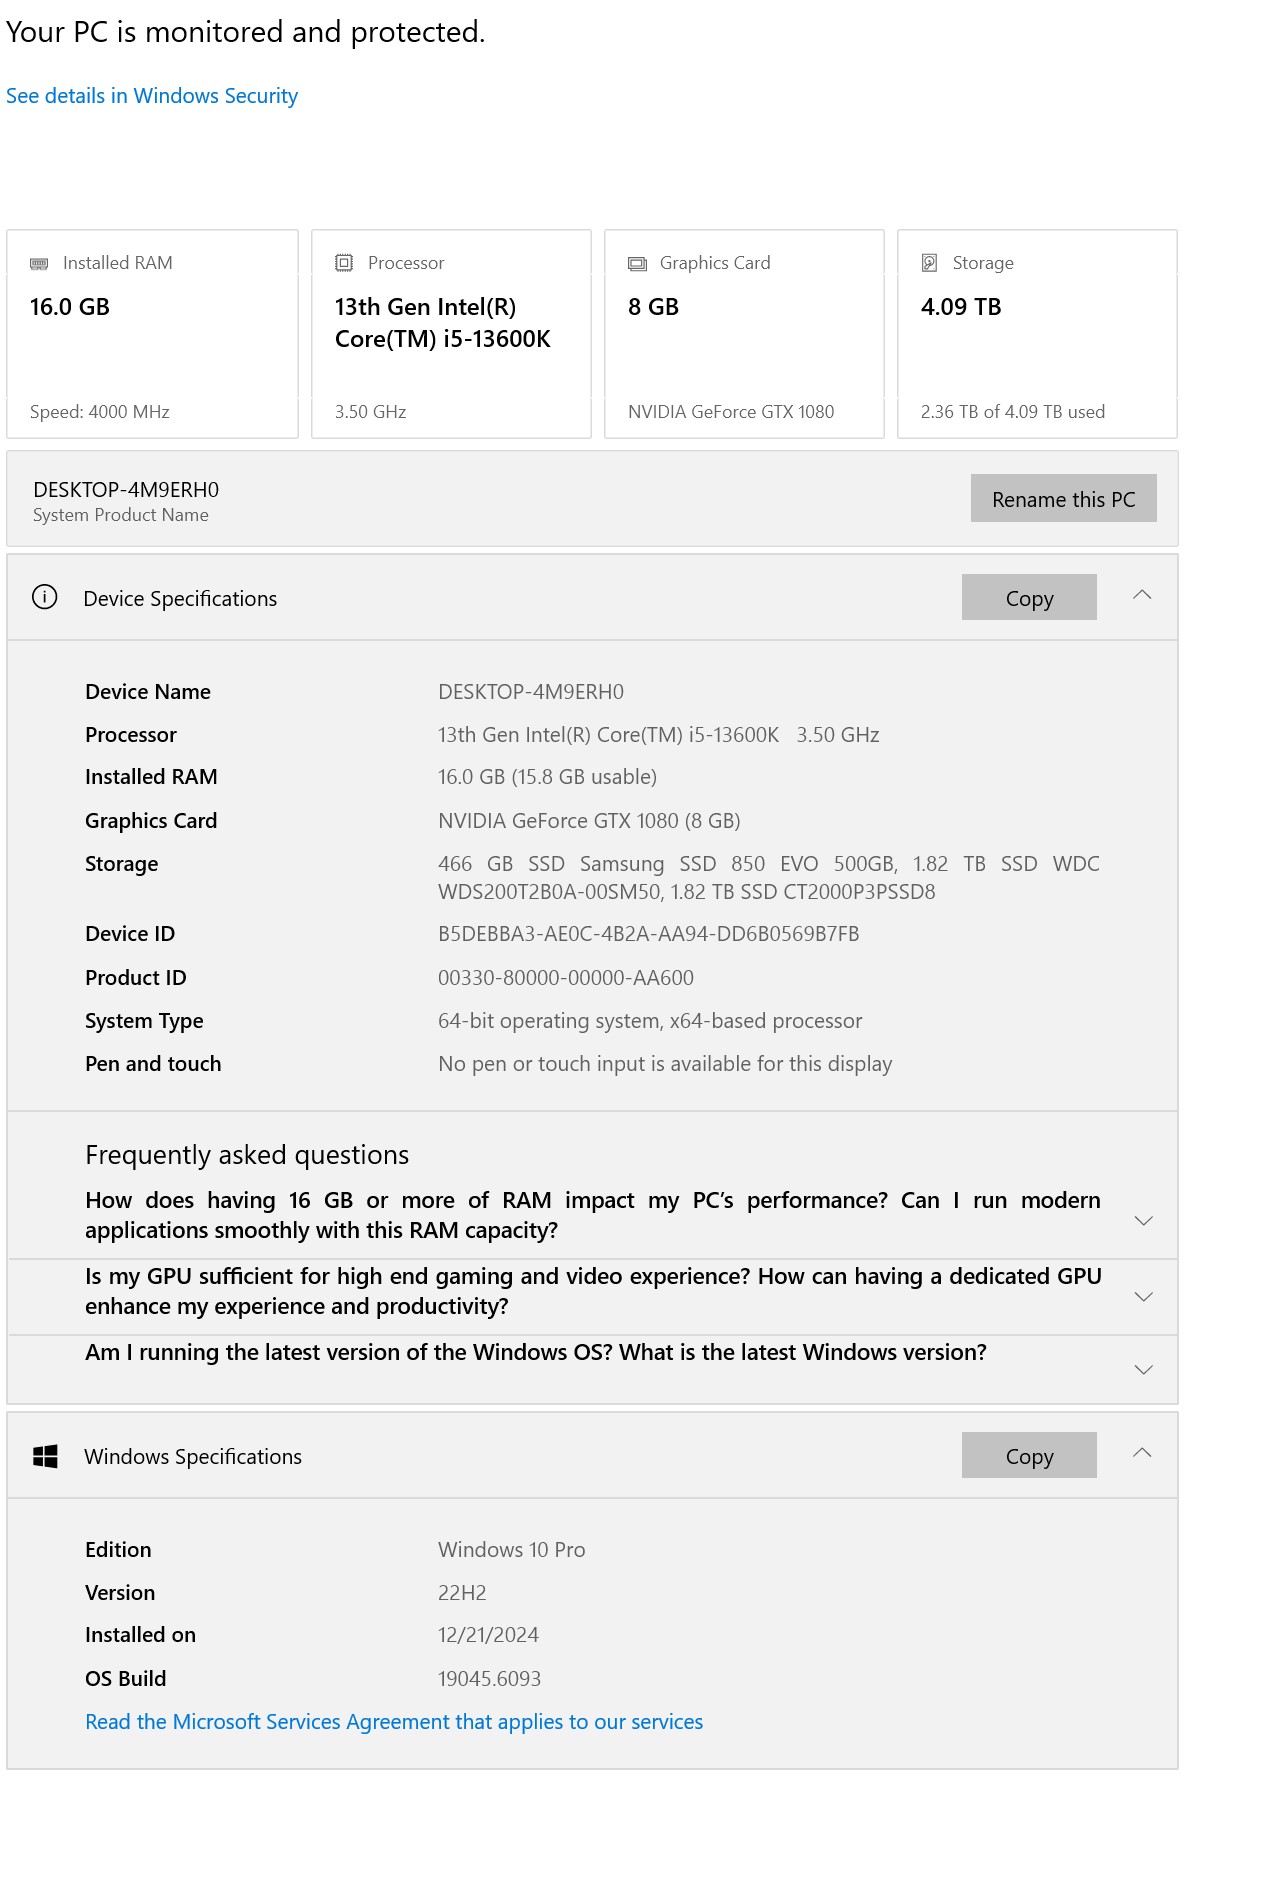Select the Graphics Card 8 GB card
This screenshot has width=1263, height=1881.
coord(744,334)
